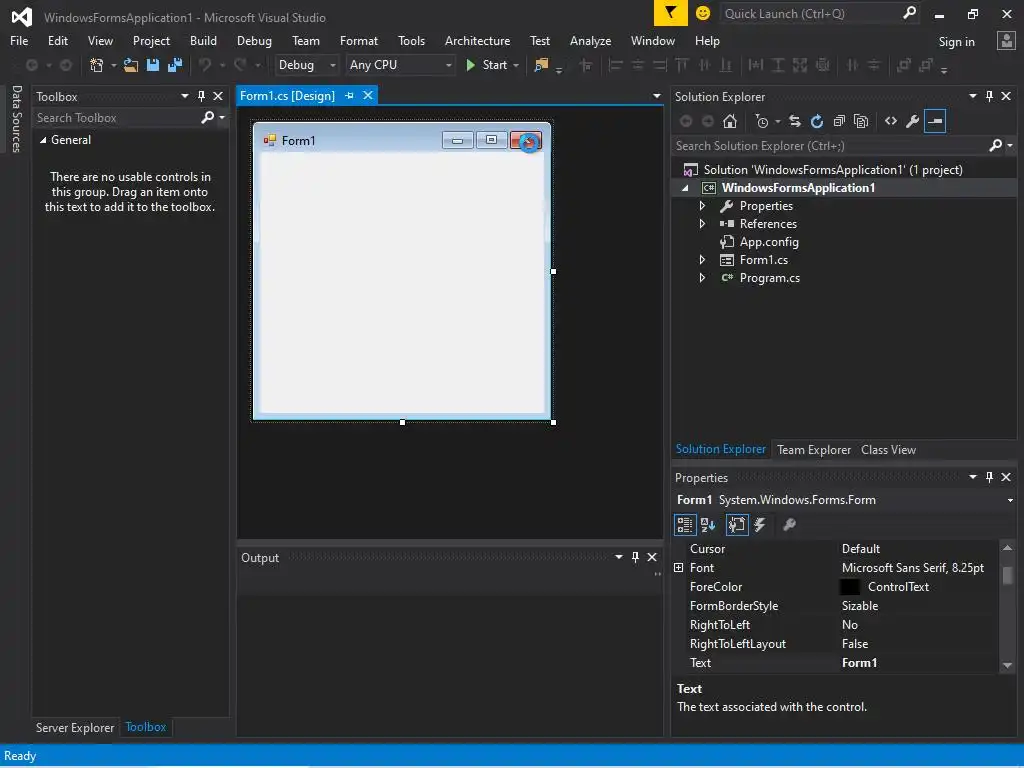1024x768 pixels.
Task: Collapse the General toolbox group
Action: point(43,140)
